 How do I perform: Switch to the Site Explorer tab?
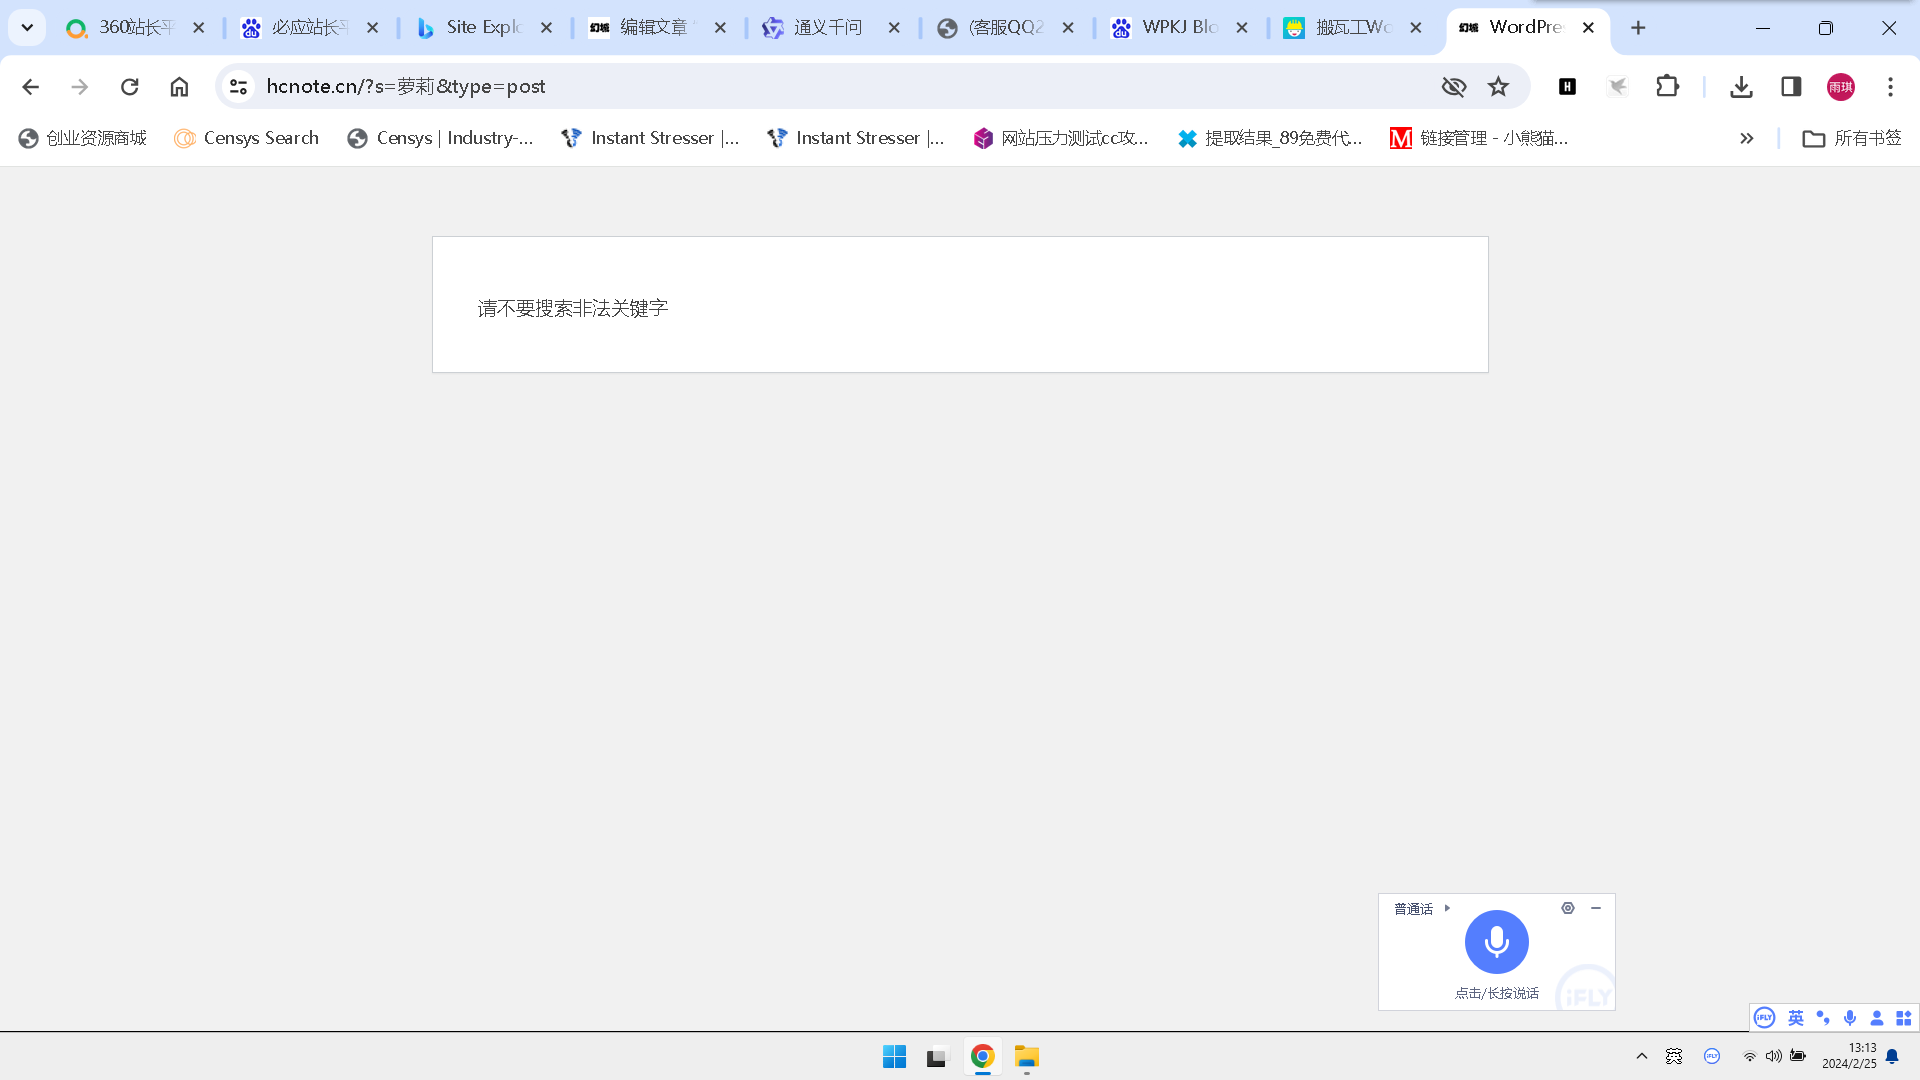point(483,28)
